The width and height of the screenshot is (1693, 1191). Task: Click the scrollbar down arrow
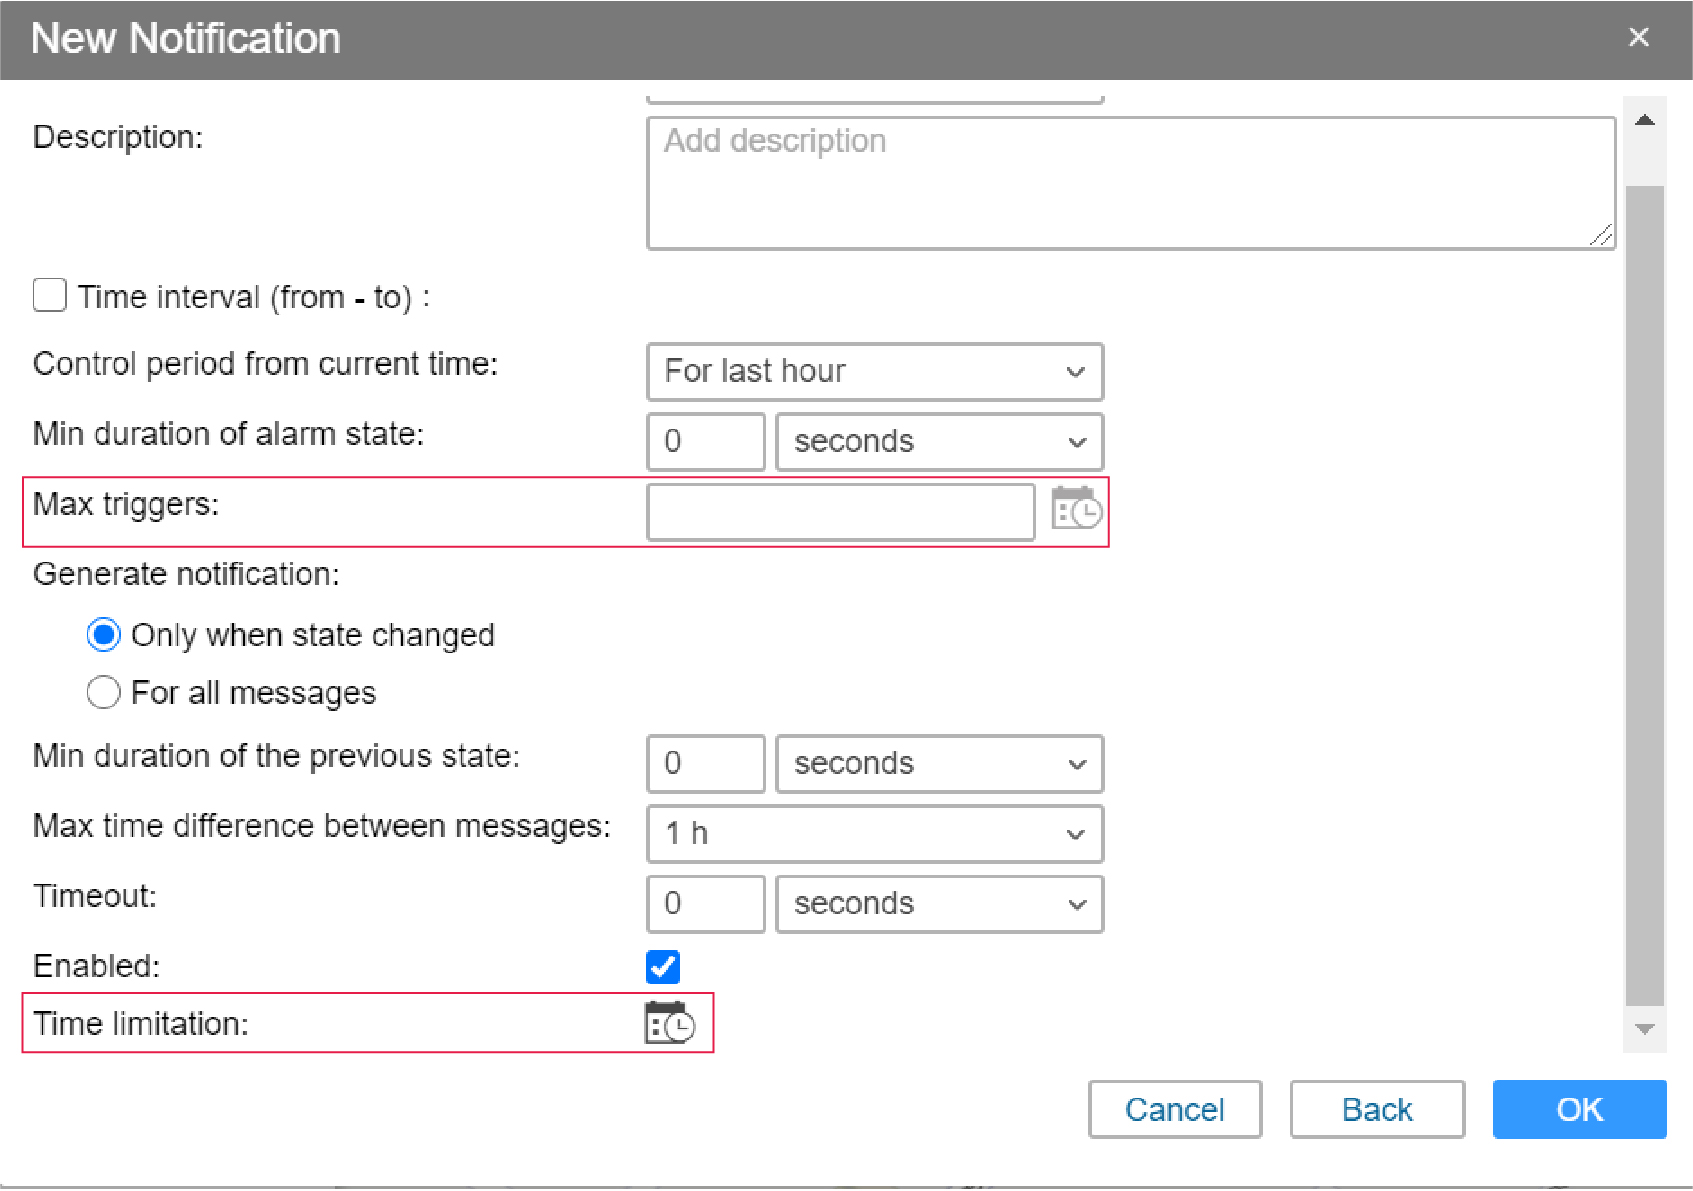(1644, 1029)
